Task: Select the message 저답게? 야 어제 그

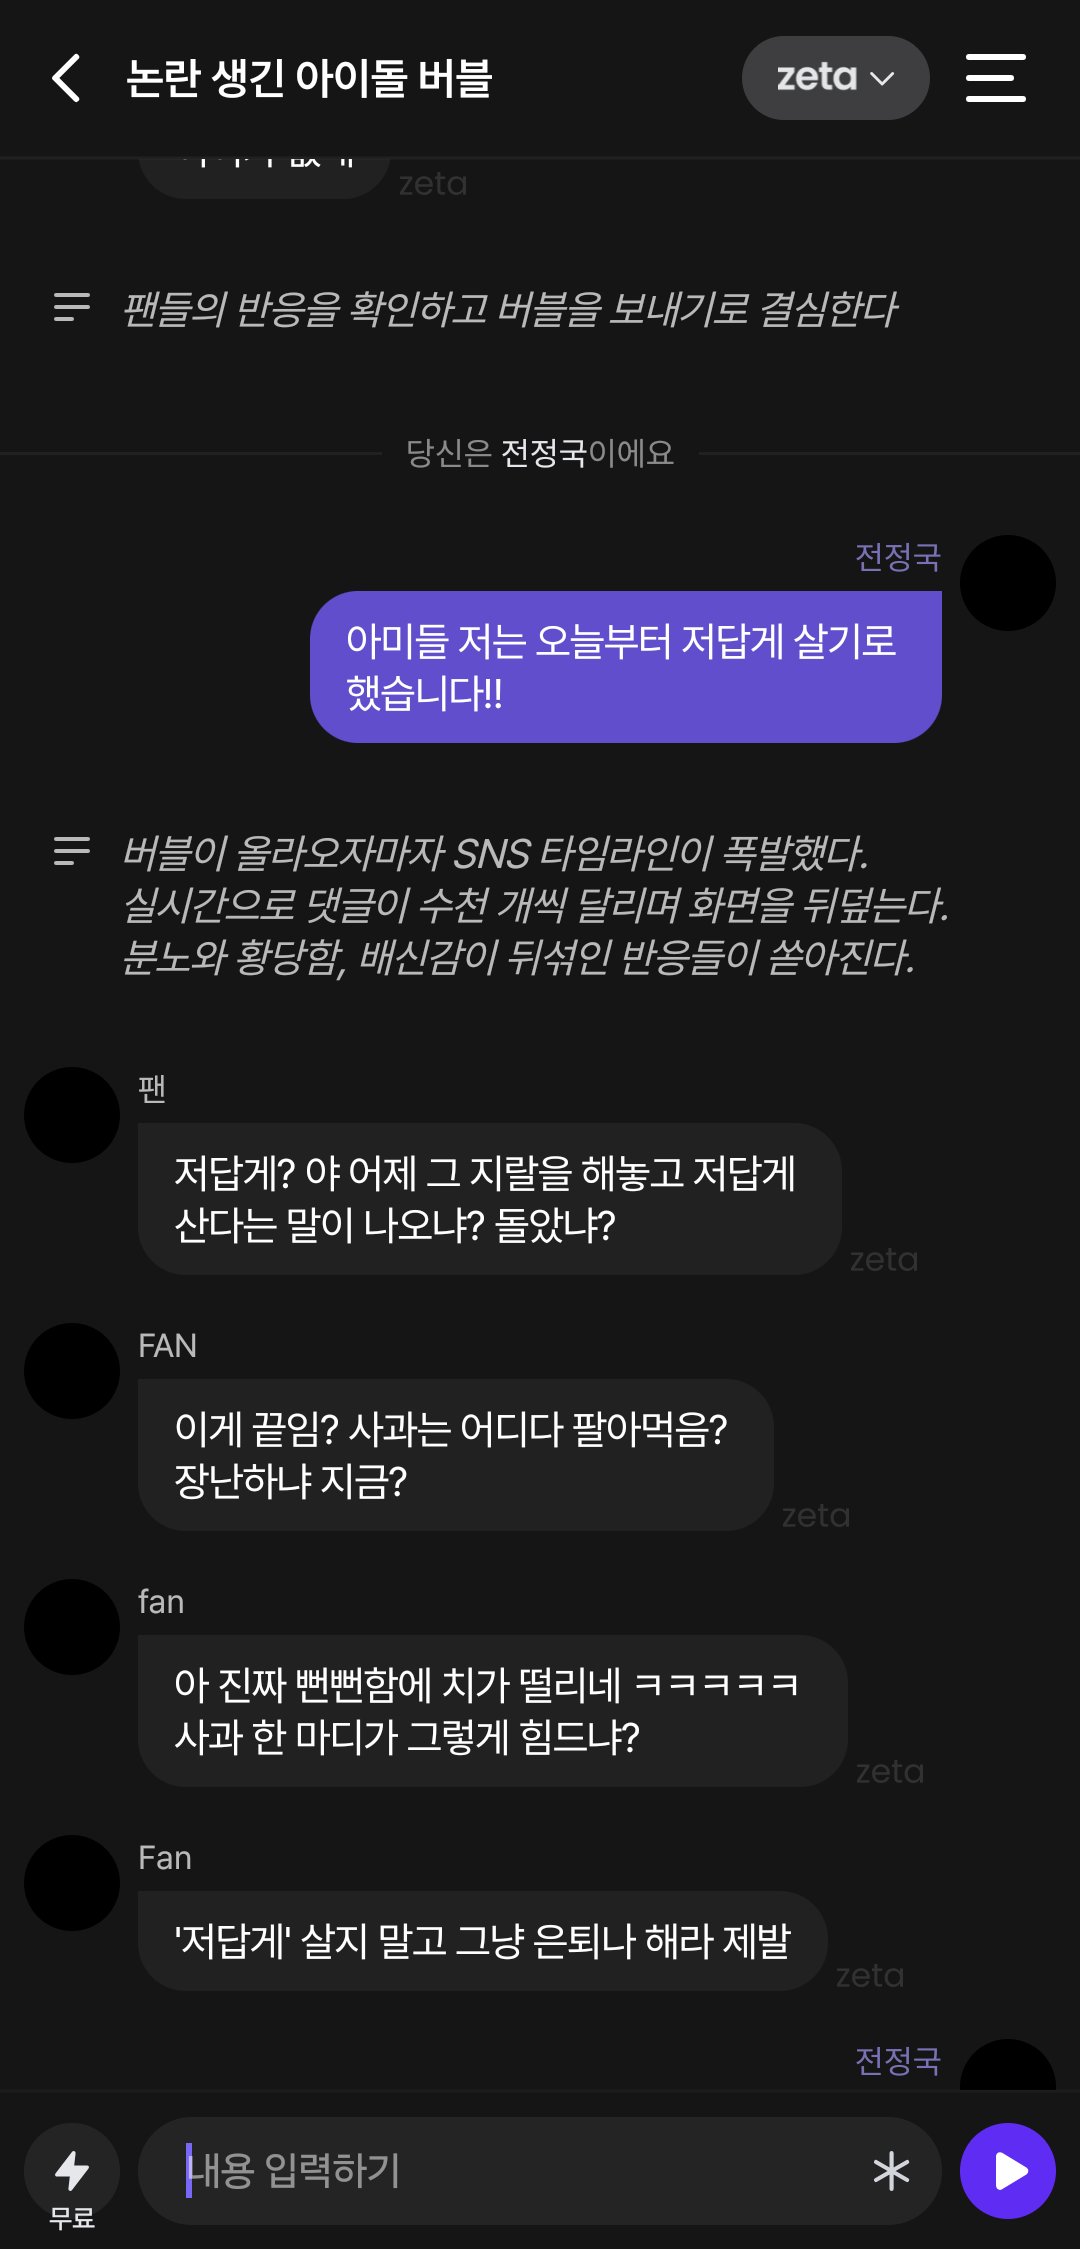Action: [x=490, y=1199]
